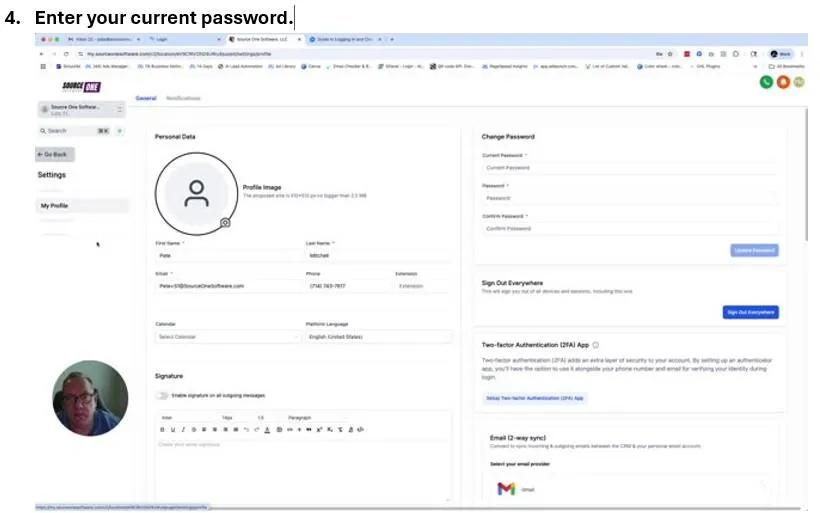Click the text color icon in signature toolbar
Image resolution: width=820 pixels, height=513 pixels.
point(267,429)
